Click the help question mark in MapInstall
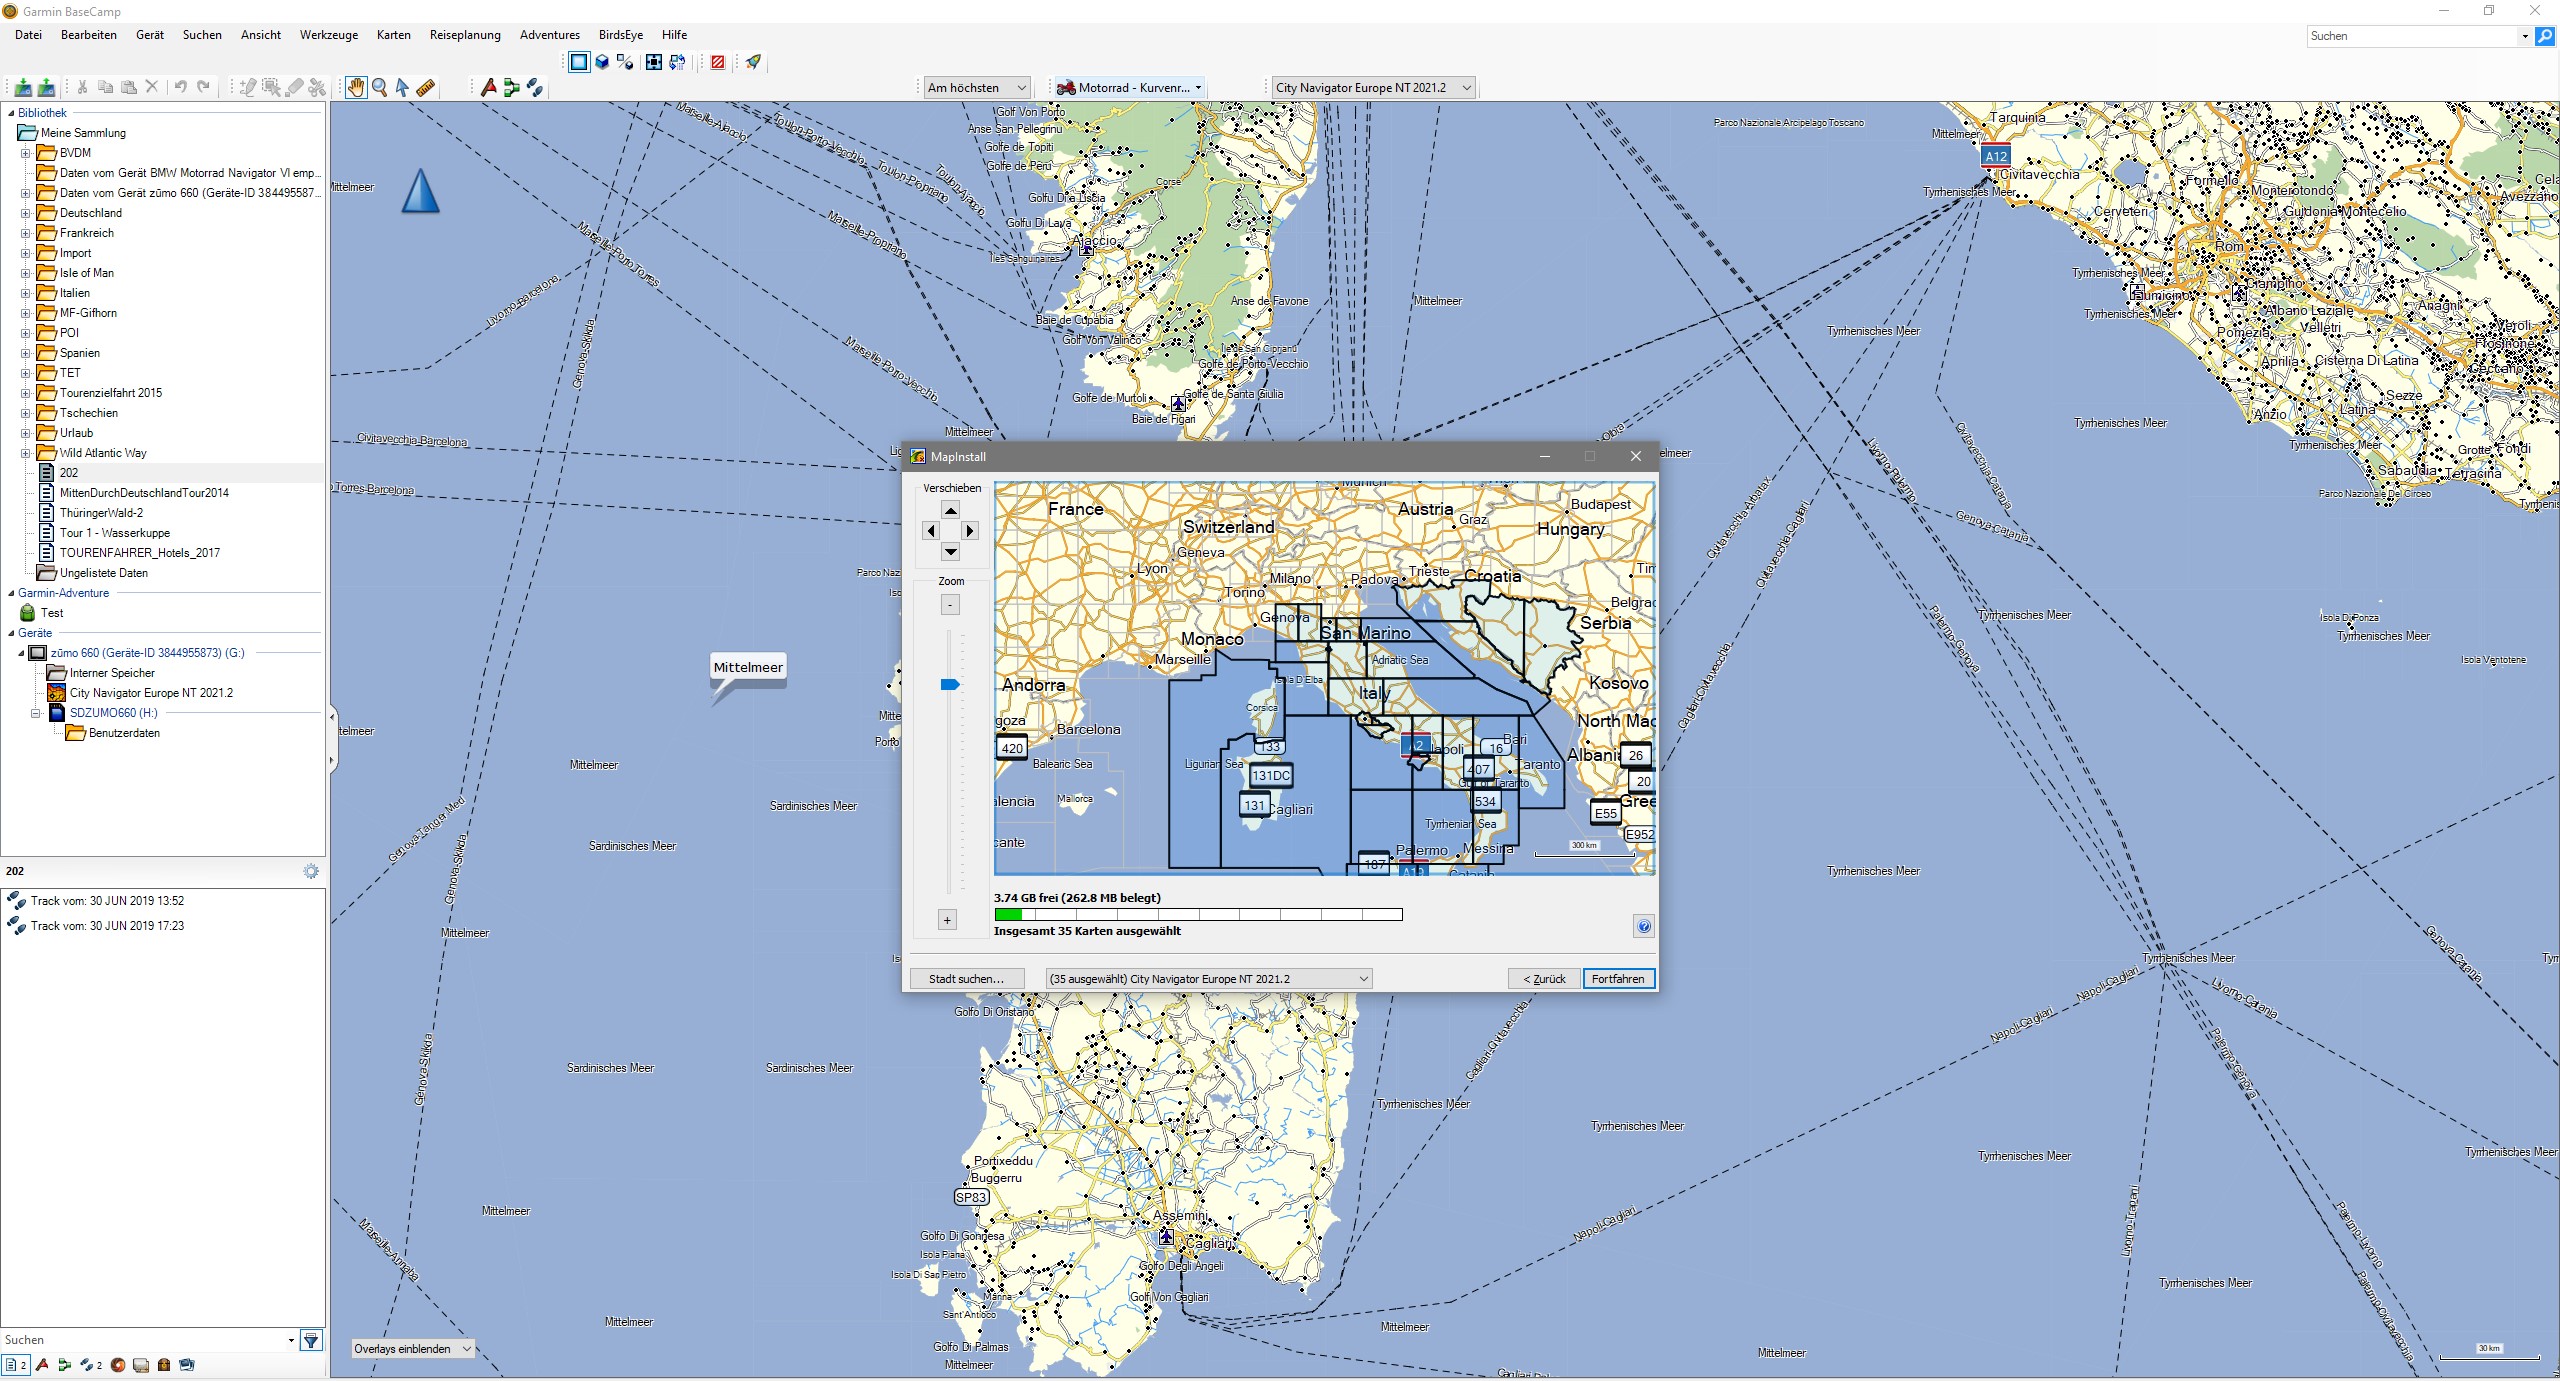This screenshot has height=1381, width=2560. point(1643,926)
